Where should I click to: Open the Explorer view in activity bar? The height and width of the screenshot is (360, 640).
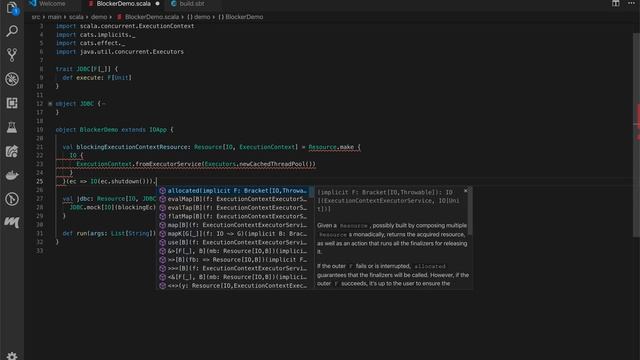tap(12, 7)
